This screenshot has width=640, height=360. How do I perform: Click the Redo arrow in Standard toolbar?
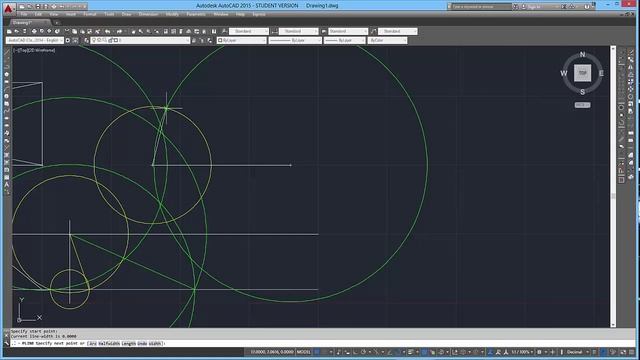point(119,31)
